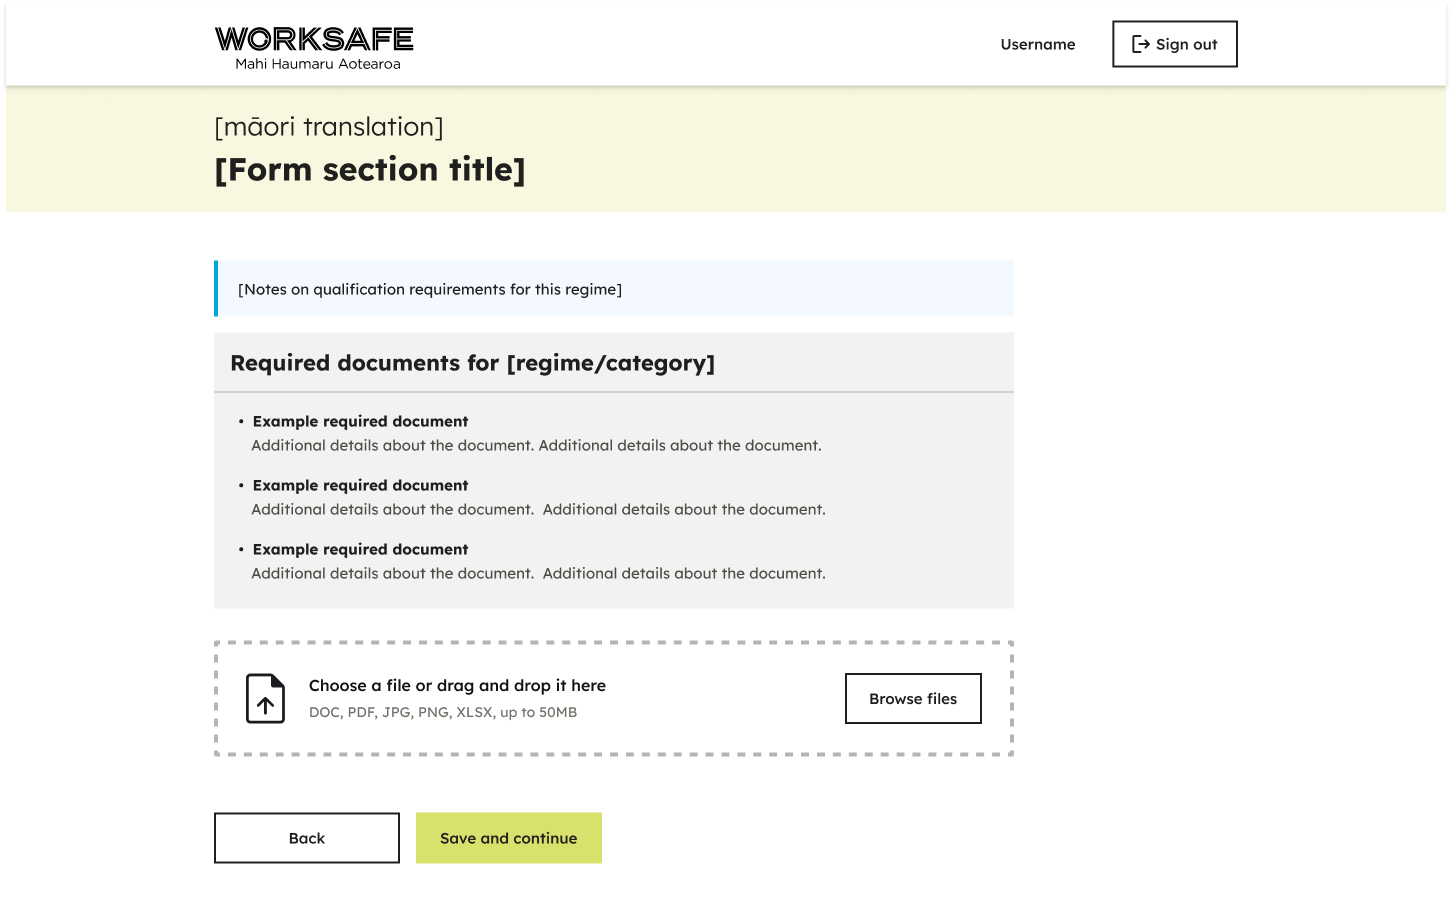Image resolution: width=1452 pixels, height=912 pixels.
Task: Go back with the Back button
Action: point(307,838)
